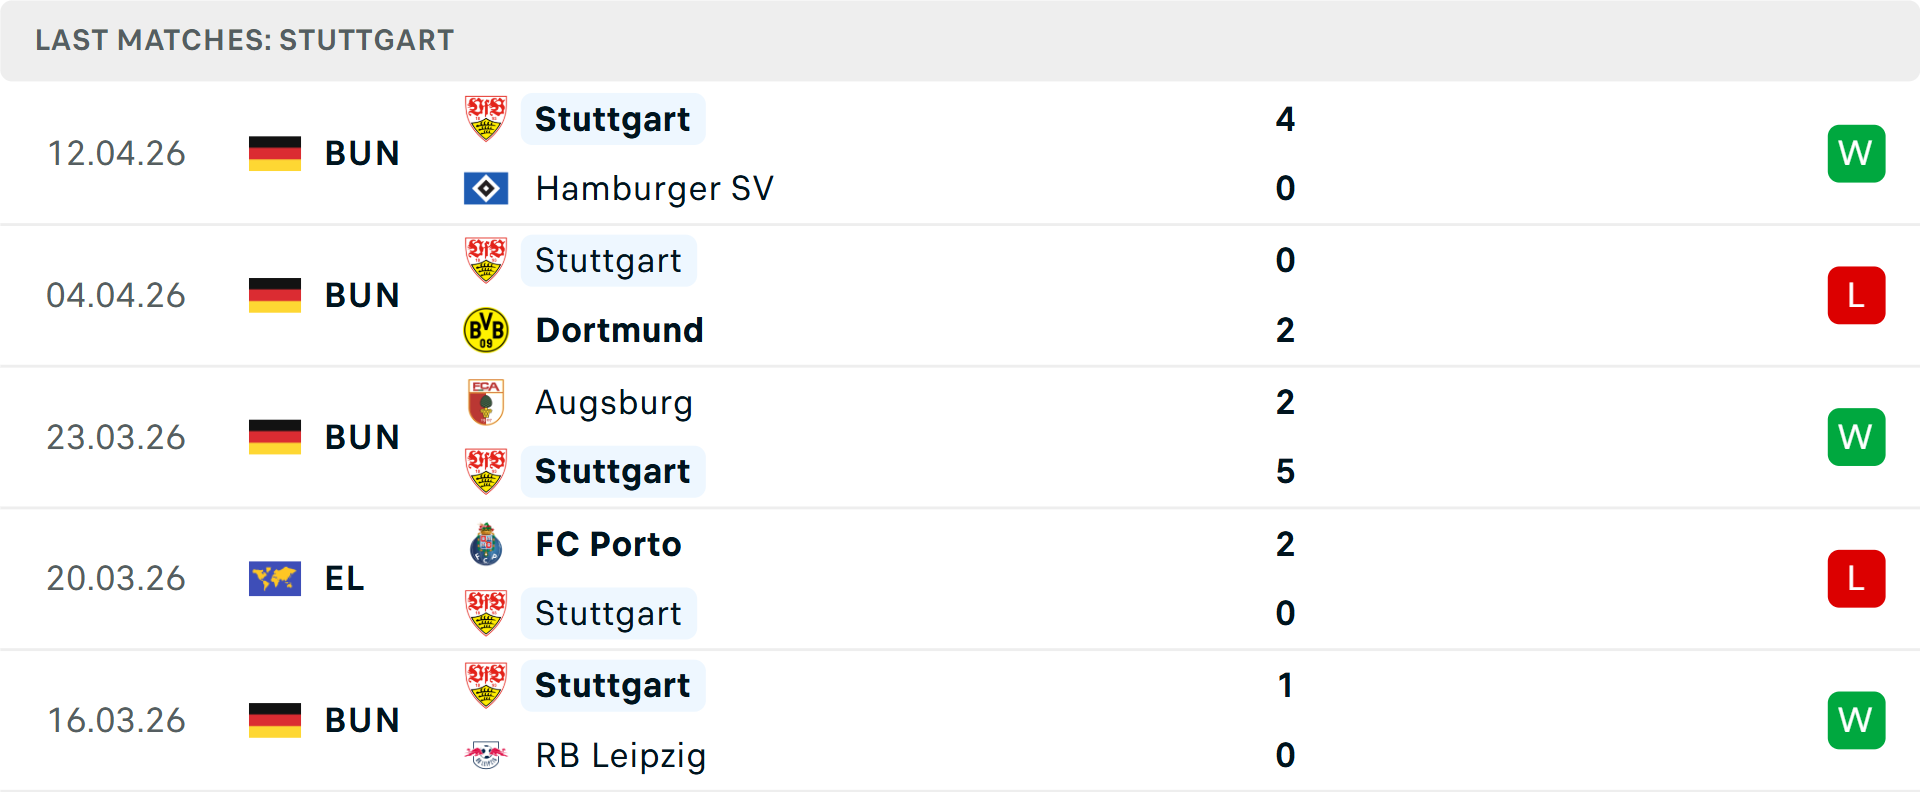Image resolution: width=1920 pixels, height=792 pixels.
Task: Open the Augsburg FCA club badge
Action: pyautogui.click(x=486, y=402)
